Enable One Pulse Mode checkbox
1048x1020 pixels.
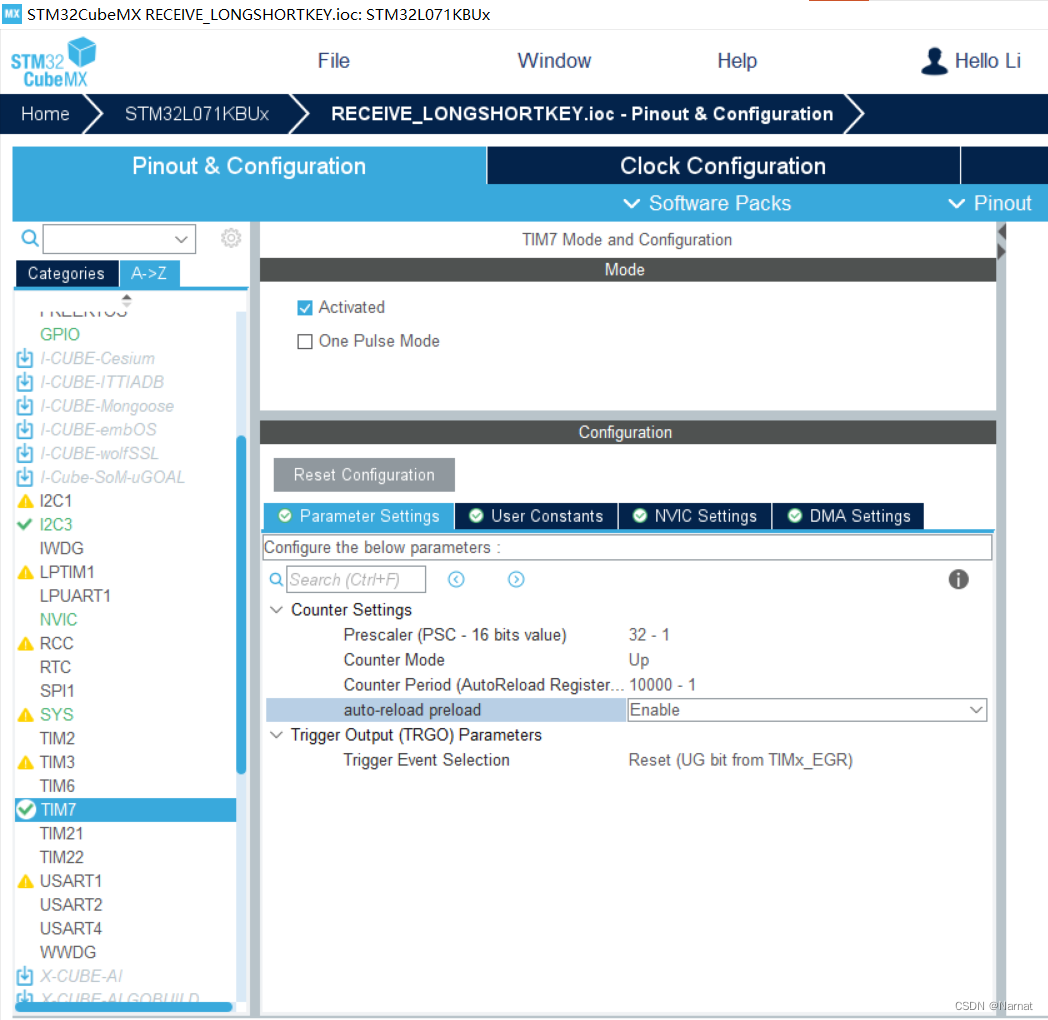[x=305, y=342]
